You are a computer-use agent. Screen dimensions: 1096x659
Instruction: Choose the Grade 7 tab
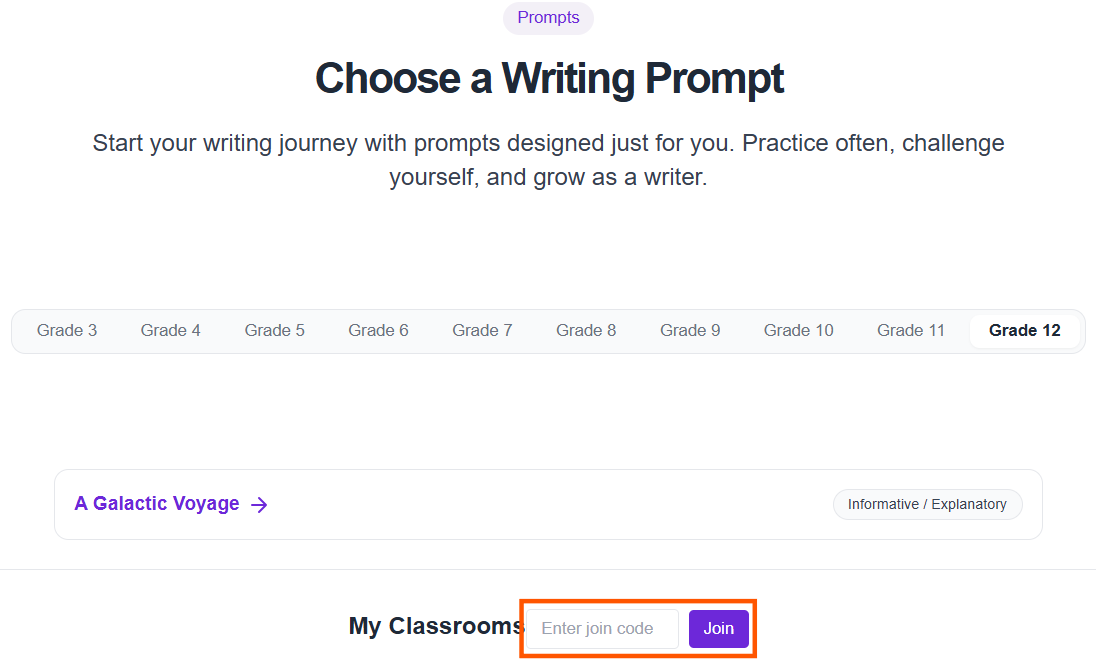[x=482, y=330]
